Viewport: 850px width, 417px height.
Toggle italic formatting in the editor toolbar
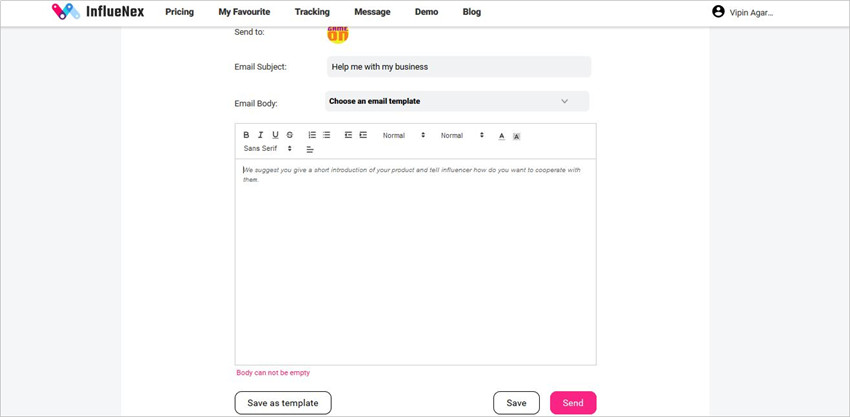[260, 135]
